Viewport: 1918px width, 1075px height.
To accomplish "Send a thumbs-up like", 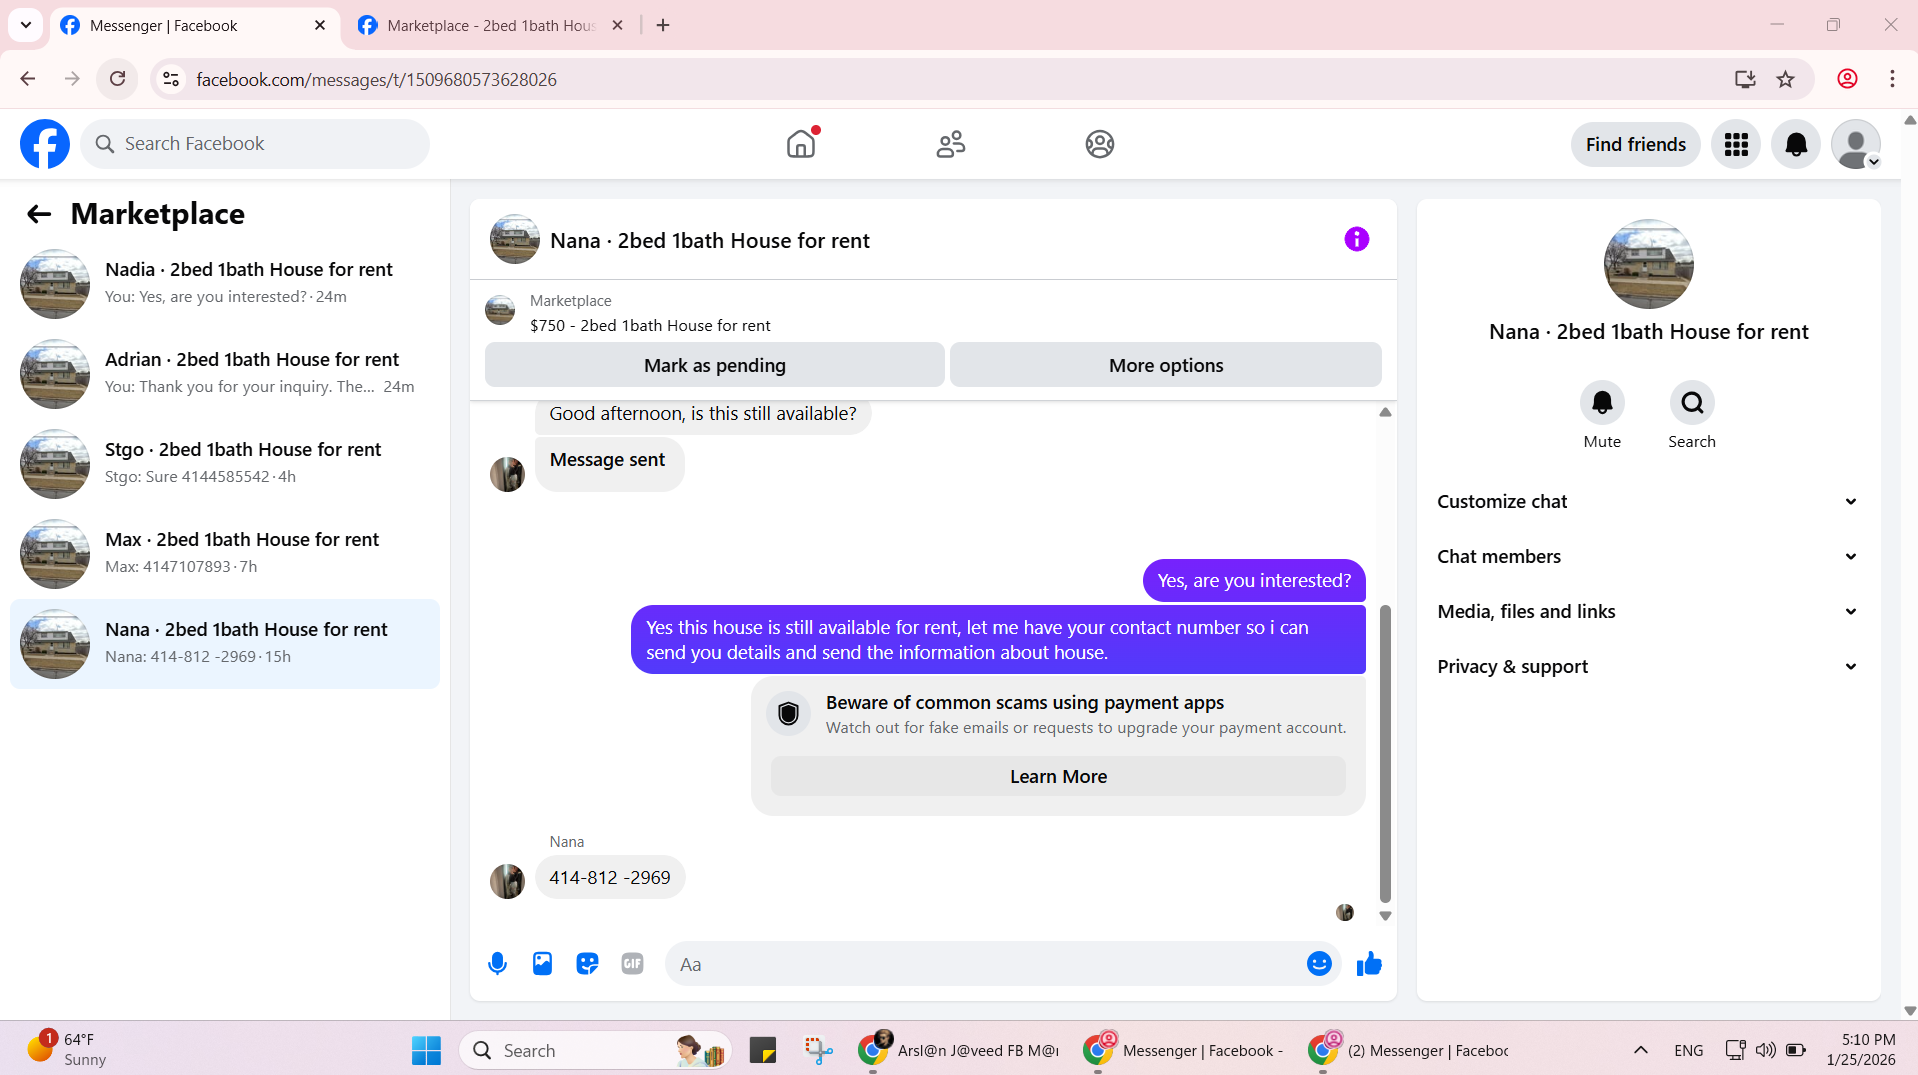I will coord(1369,964).
